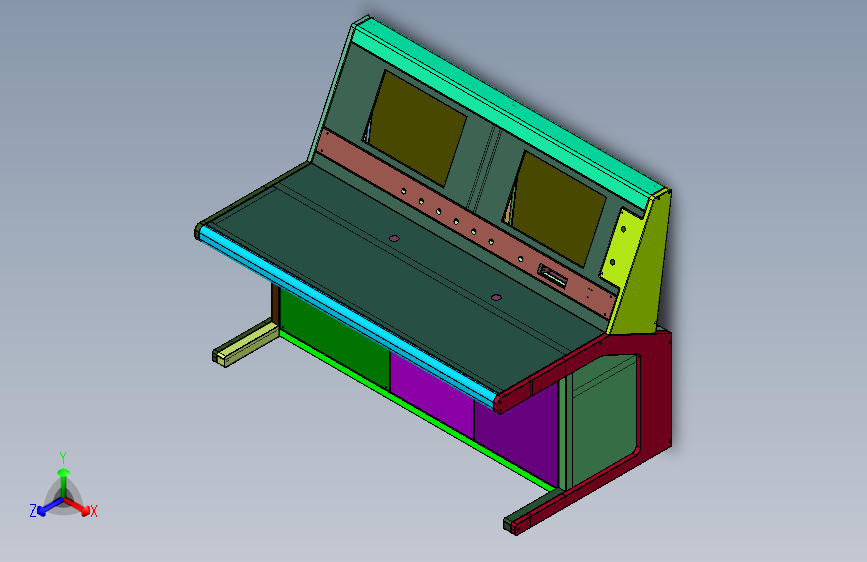Click the blue Z axis of the triad

point(50,506)
